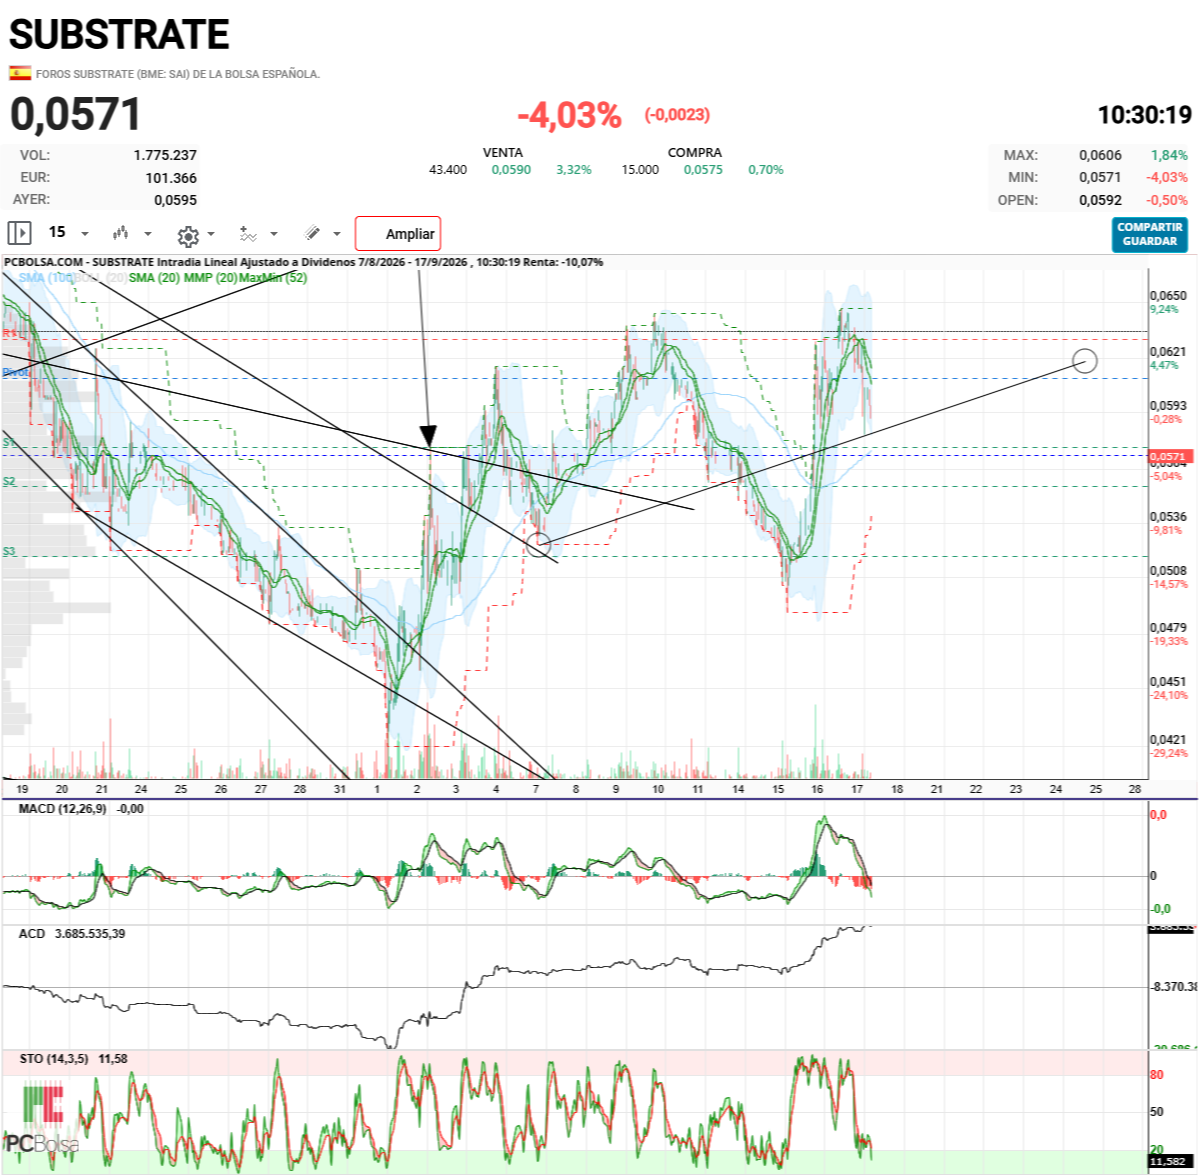The width and height of the screenshot is (1200, 1175).
Task: Click the COMPRA price 0,0575
Action: point(703,170)
